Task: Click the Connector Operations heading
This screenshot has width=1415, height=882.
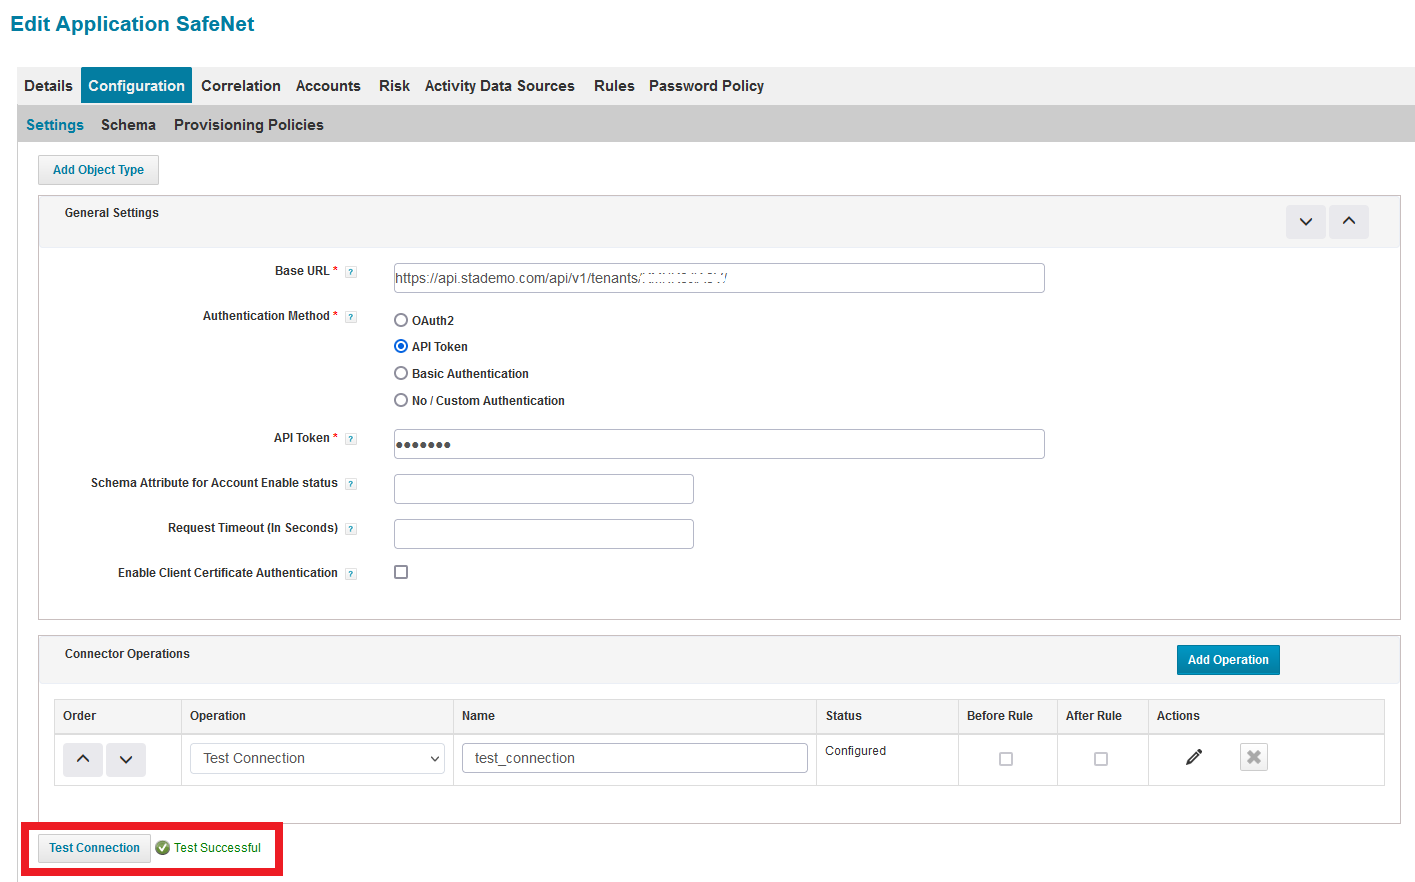Action: click(x=127, y=654)
